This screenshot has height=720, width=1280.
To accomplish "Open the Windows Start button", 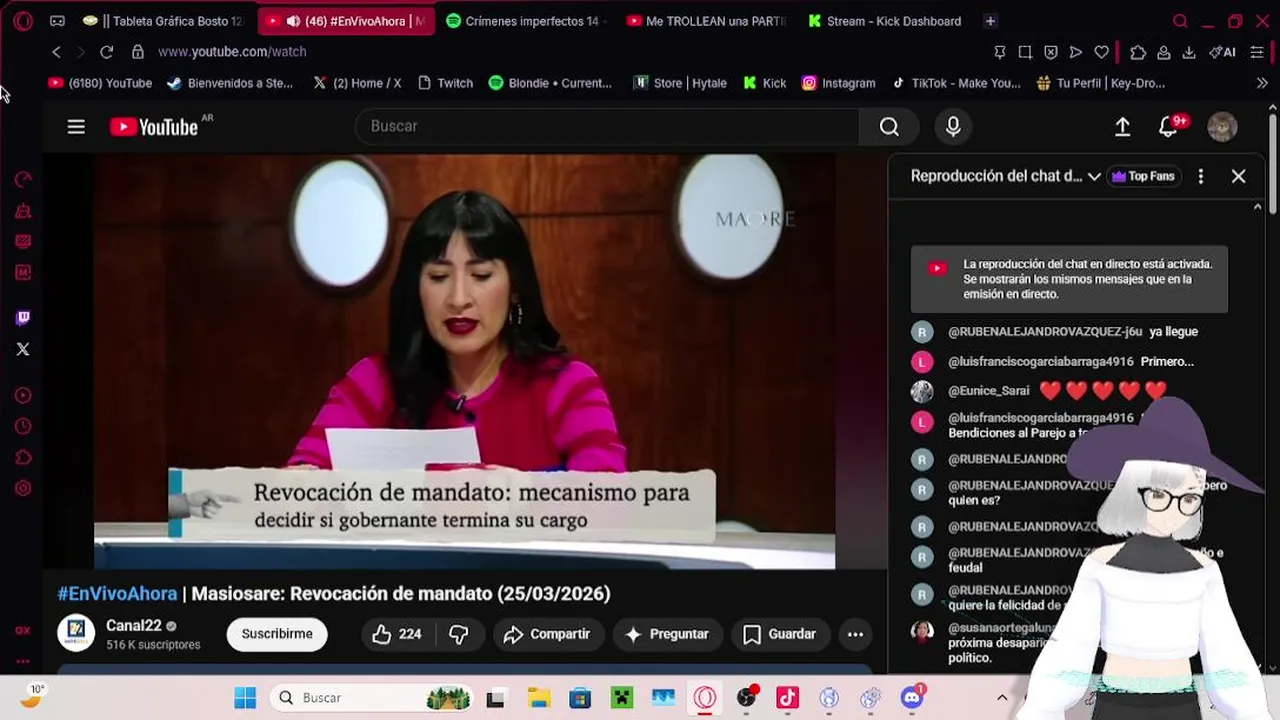I will click(245, 698).
